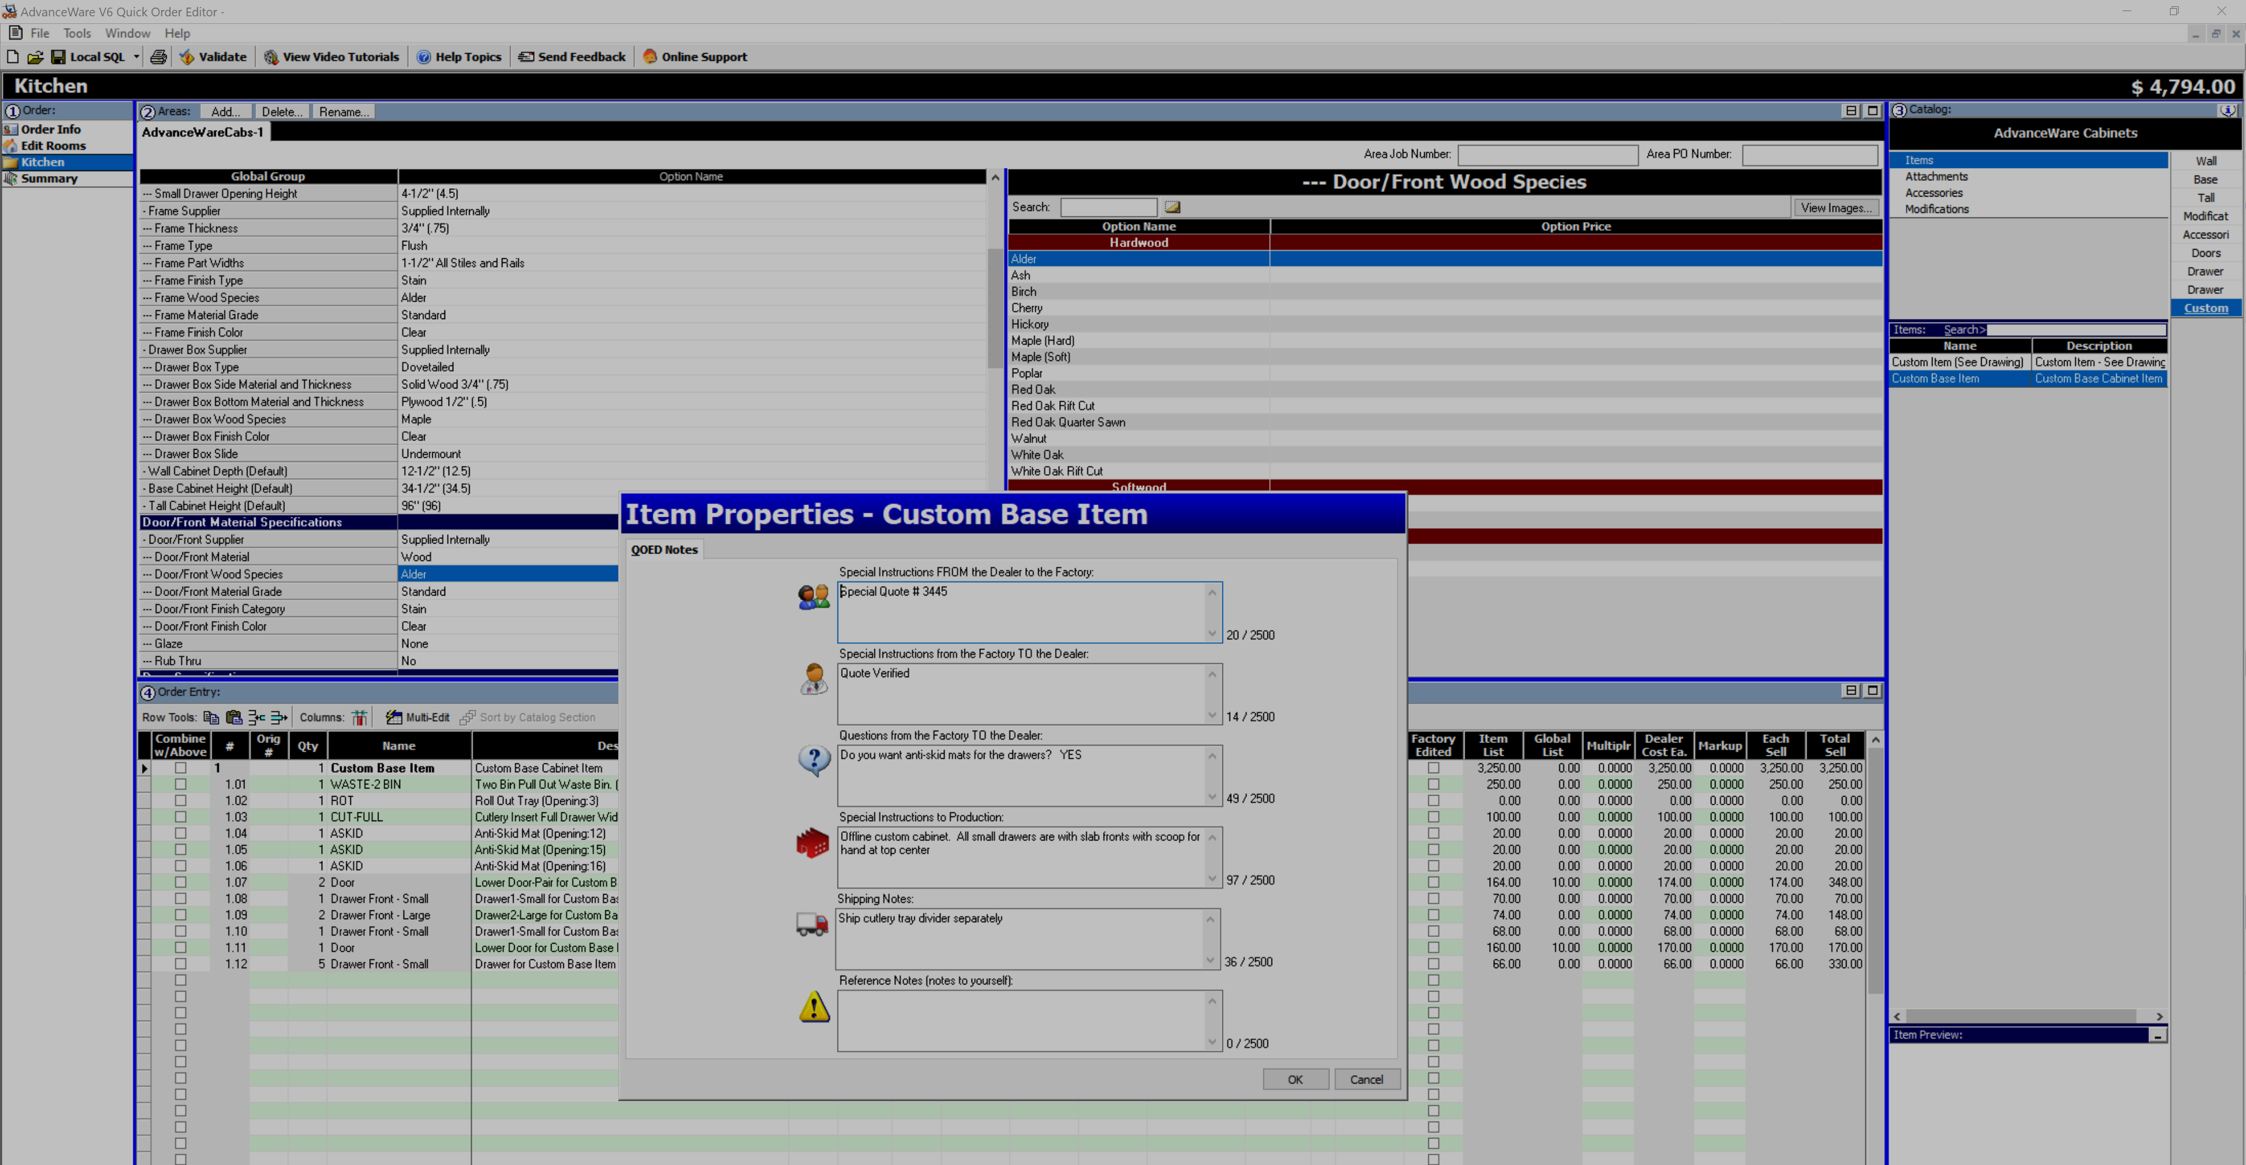This screenshot has width=2246, height=1165.
Task: Select the Copy Row tool
Action: pos(210,717)
